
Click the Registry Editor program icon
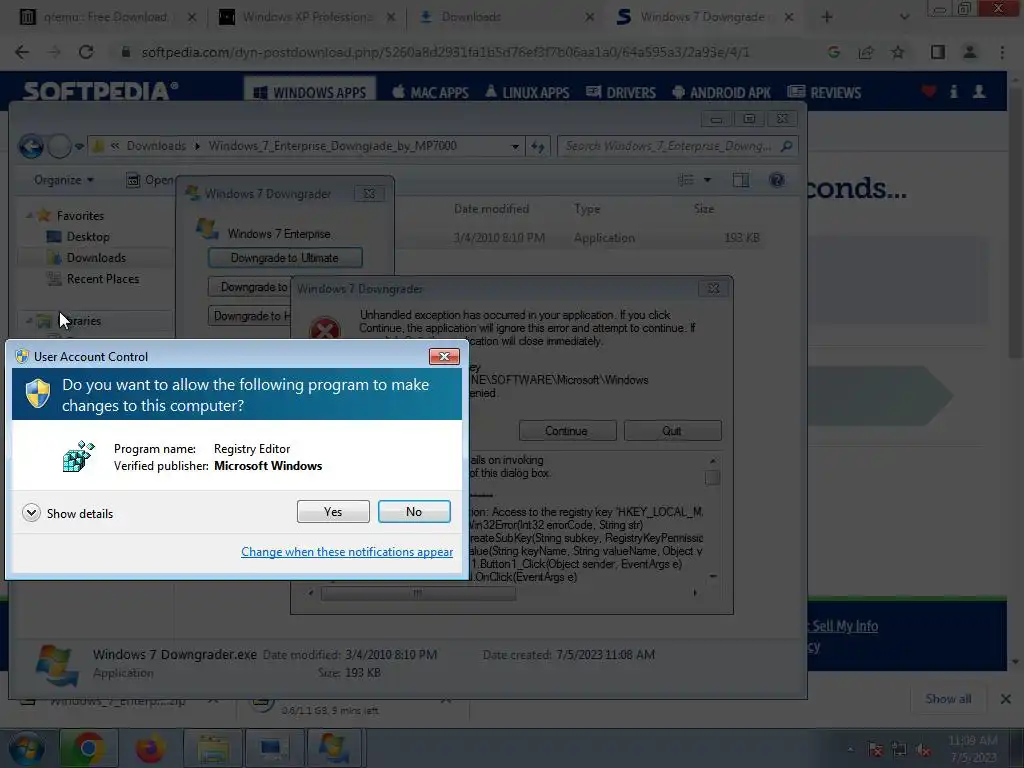coord(78,456)
